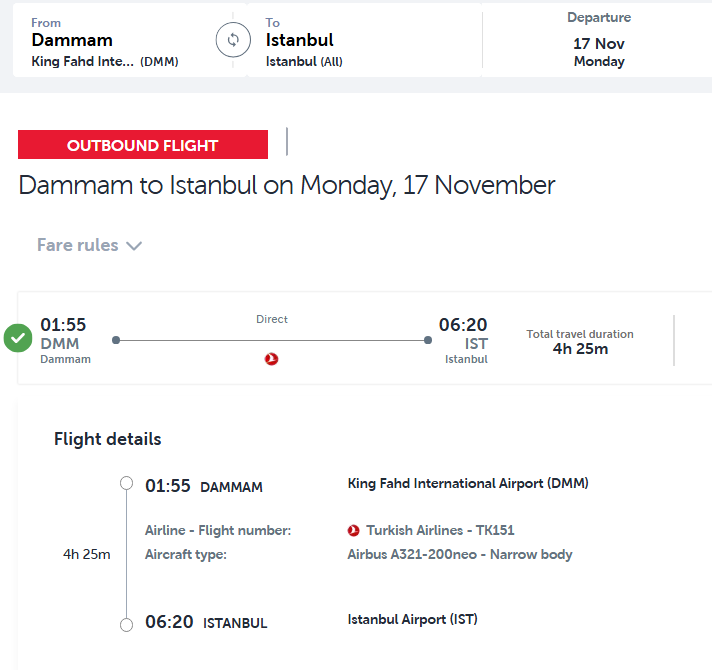Click the Total travel duration 4h 25m

pyautogui.click(x=580, y=341)
